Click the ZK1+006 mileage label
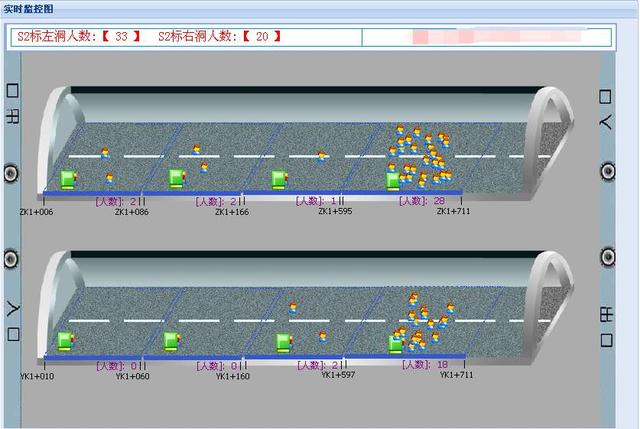The height and width of the screenshot is (429, 640). pyautogui.click(x=36, y=212)
